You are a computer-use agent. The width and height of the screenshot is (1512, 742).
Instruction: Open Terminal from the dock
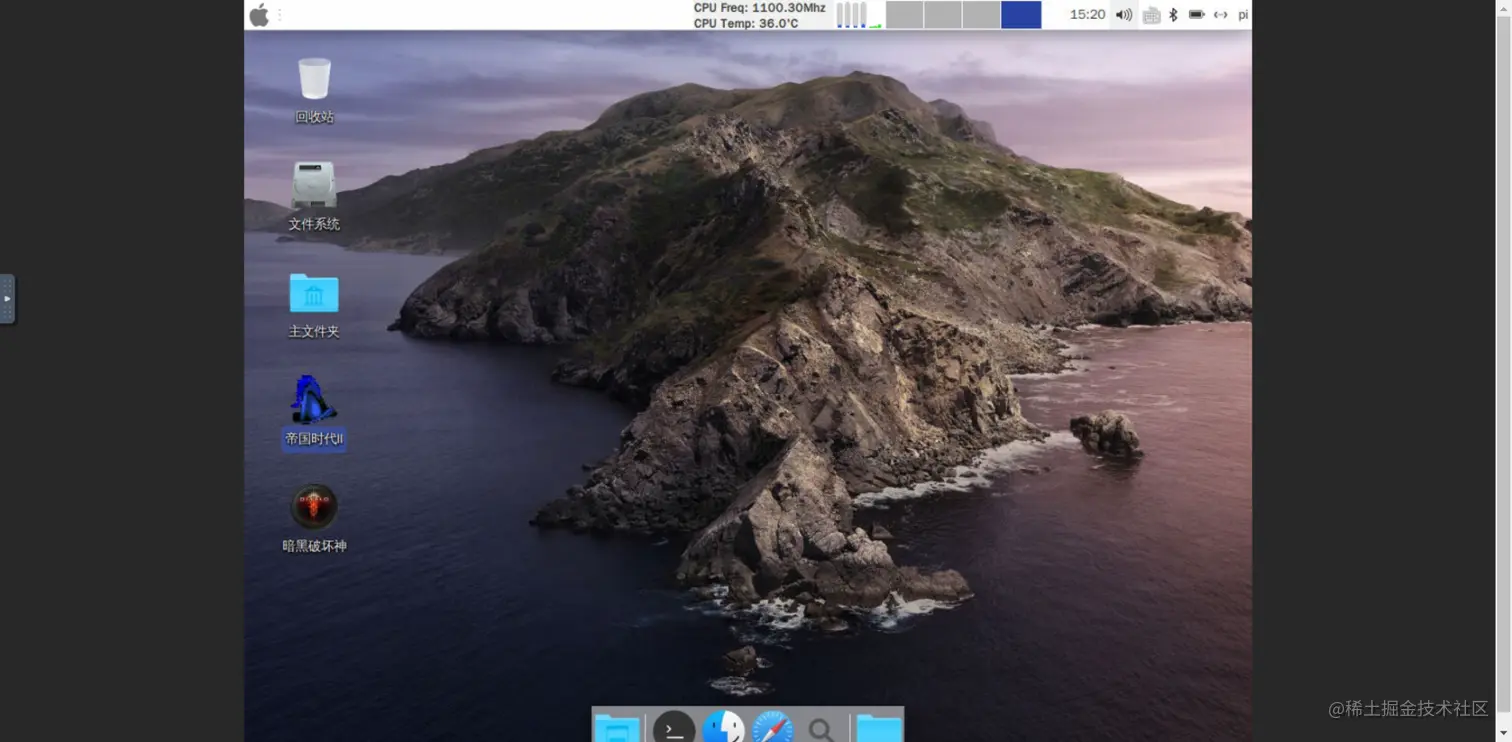pyautogui.click(x=674, y=727)
